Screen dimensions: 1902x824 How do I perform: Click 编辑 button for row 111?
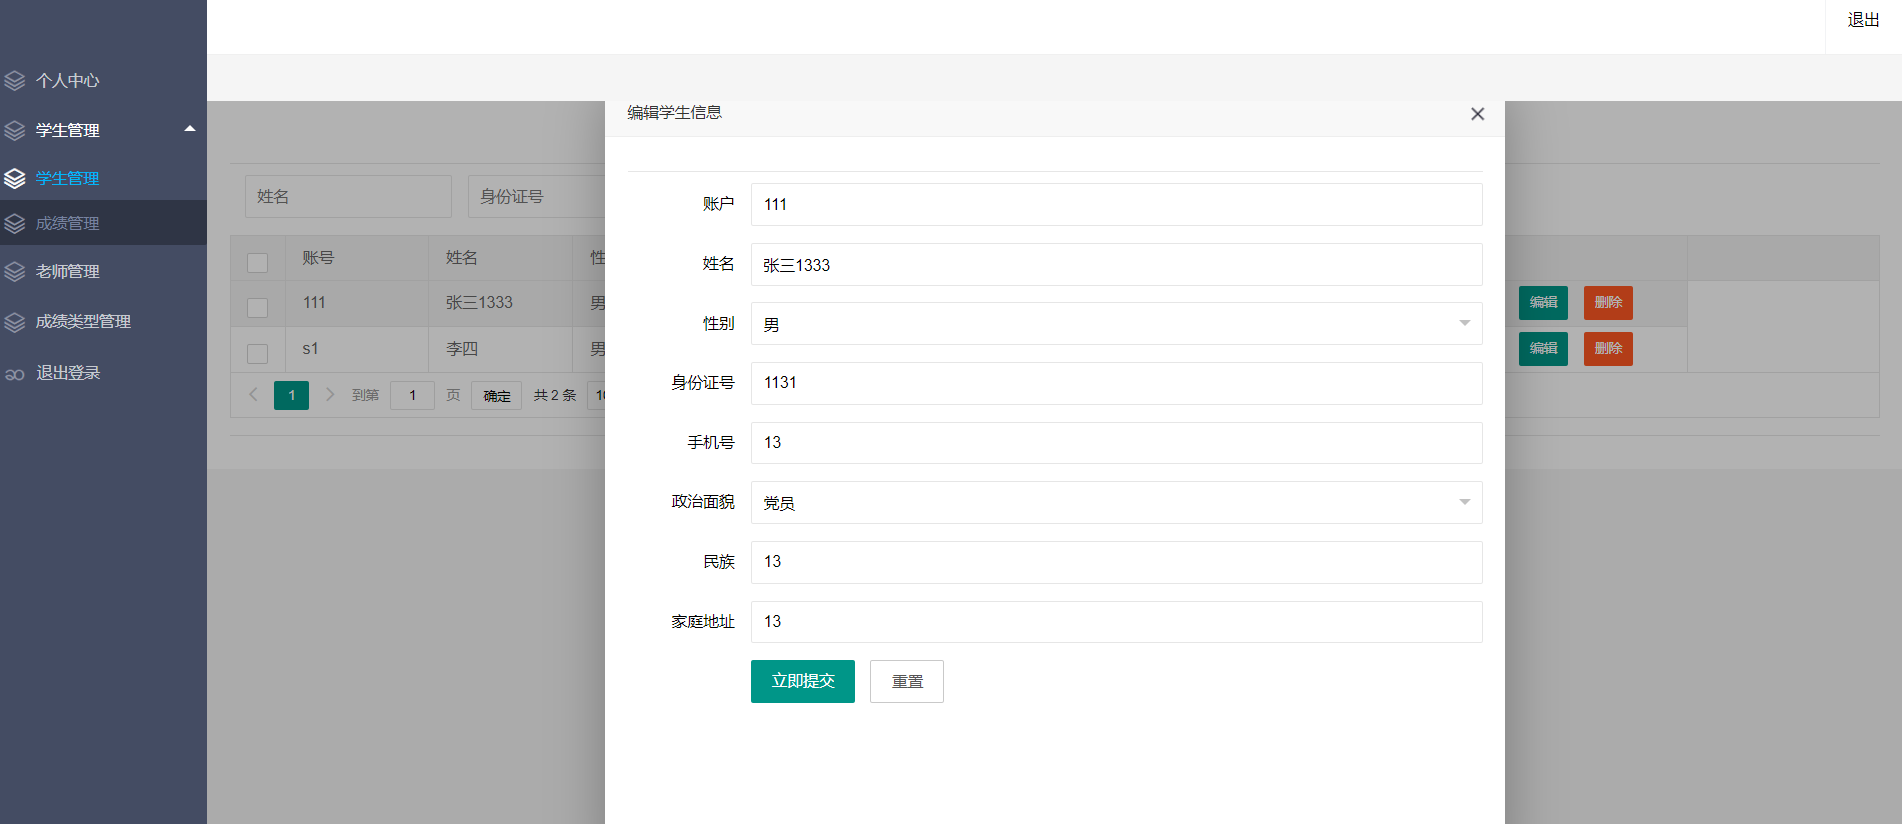(1543, 302)
